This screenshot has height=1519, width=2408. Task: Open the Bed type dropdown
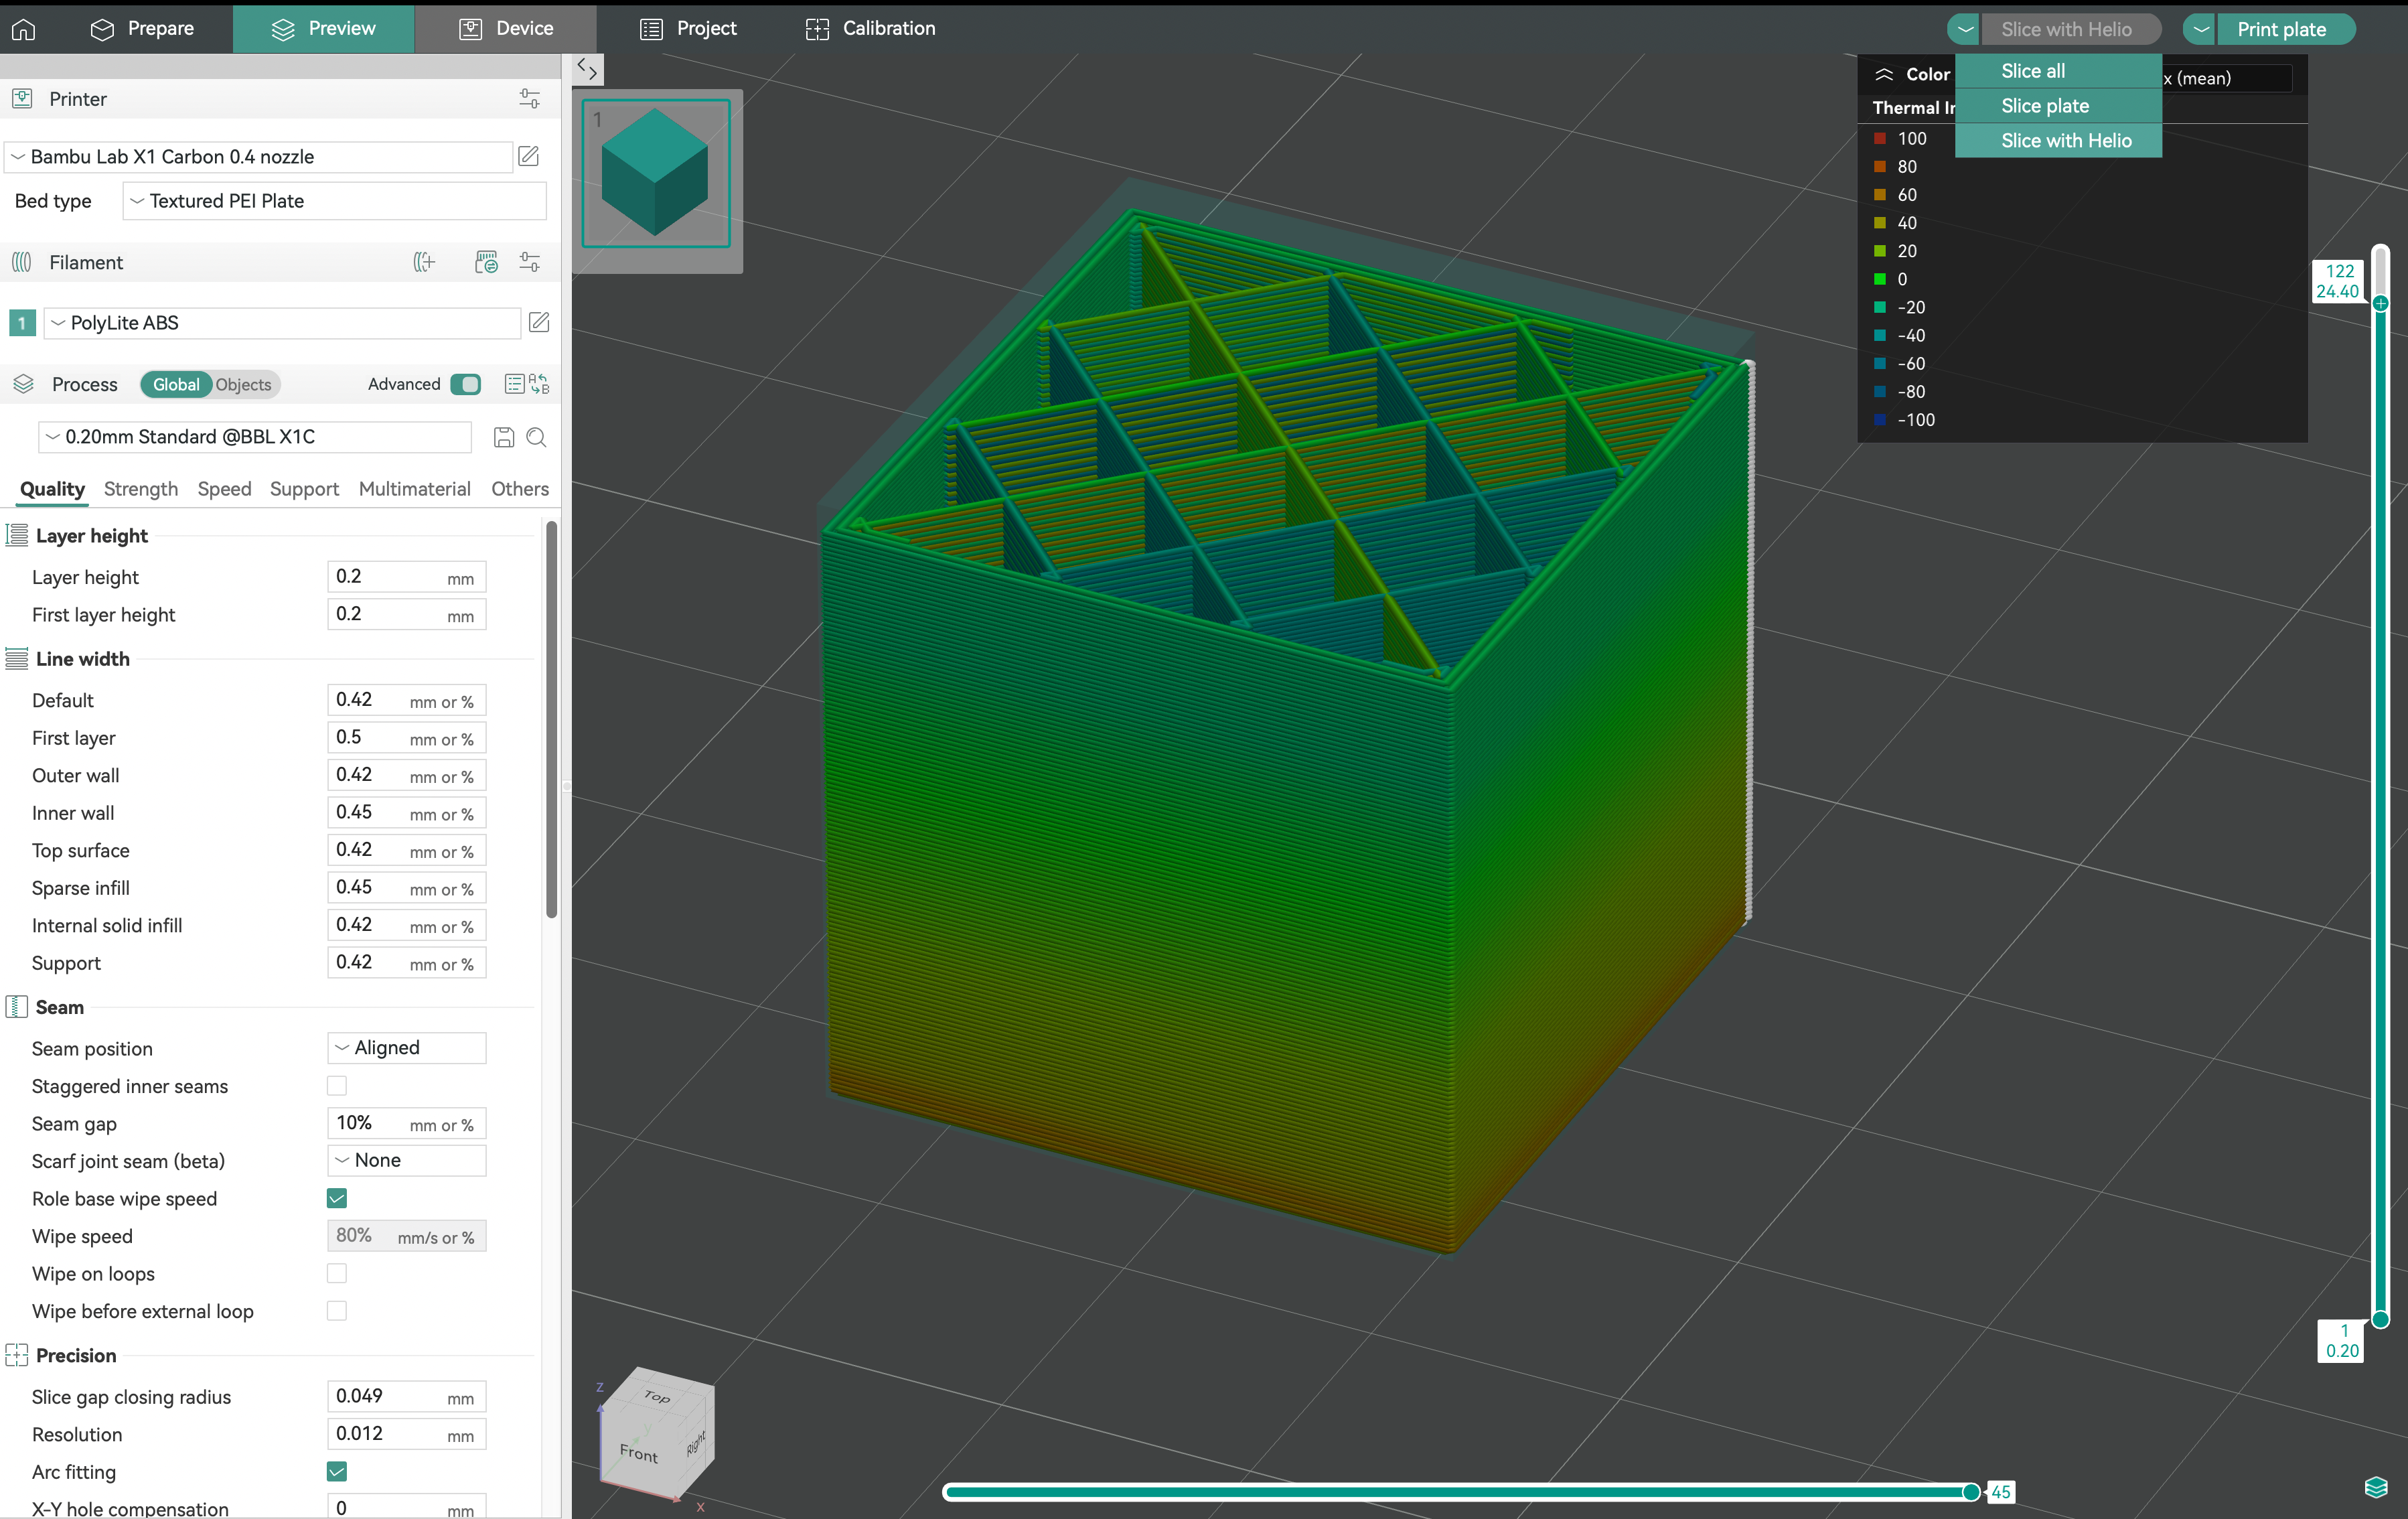335,201
